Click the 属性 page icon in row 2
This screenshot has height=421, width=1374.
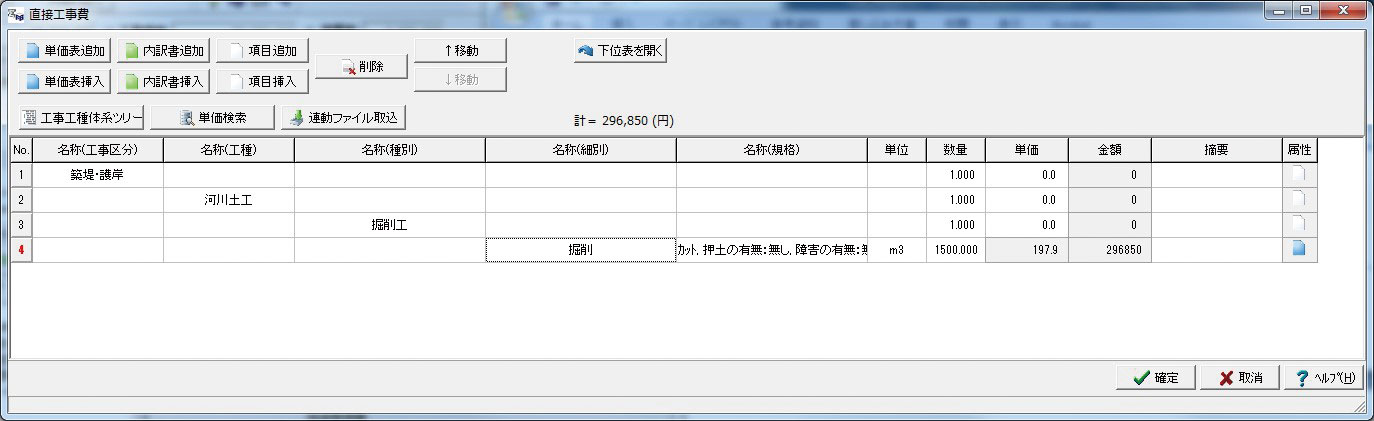pyautogui.click(x=1299, y=199)
